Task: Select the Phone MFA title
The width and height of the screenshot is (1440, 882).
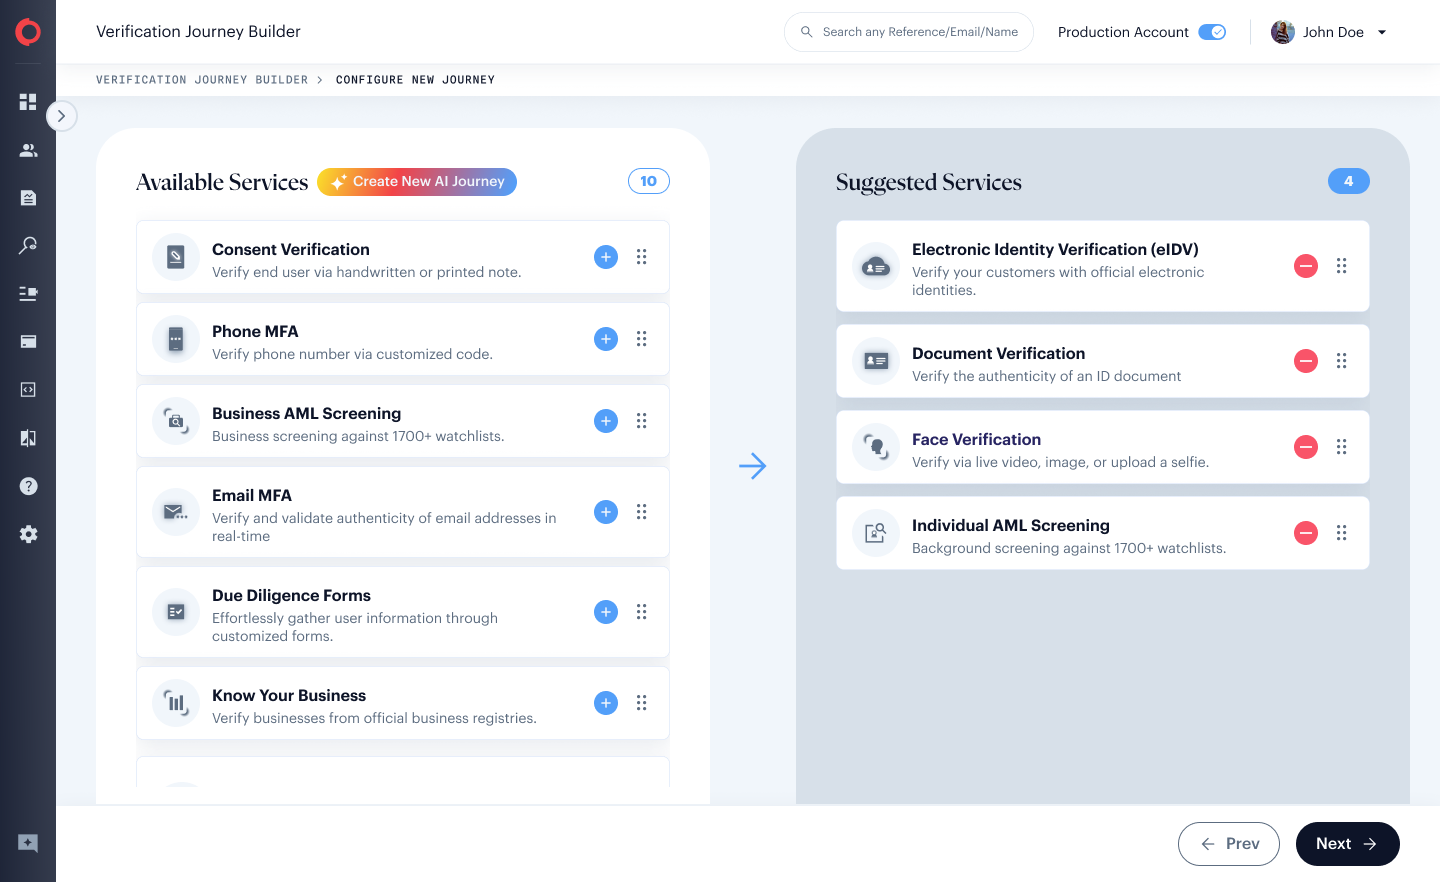Action: tap(255, 331)
